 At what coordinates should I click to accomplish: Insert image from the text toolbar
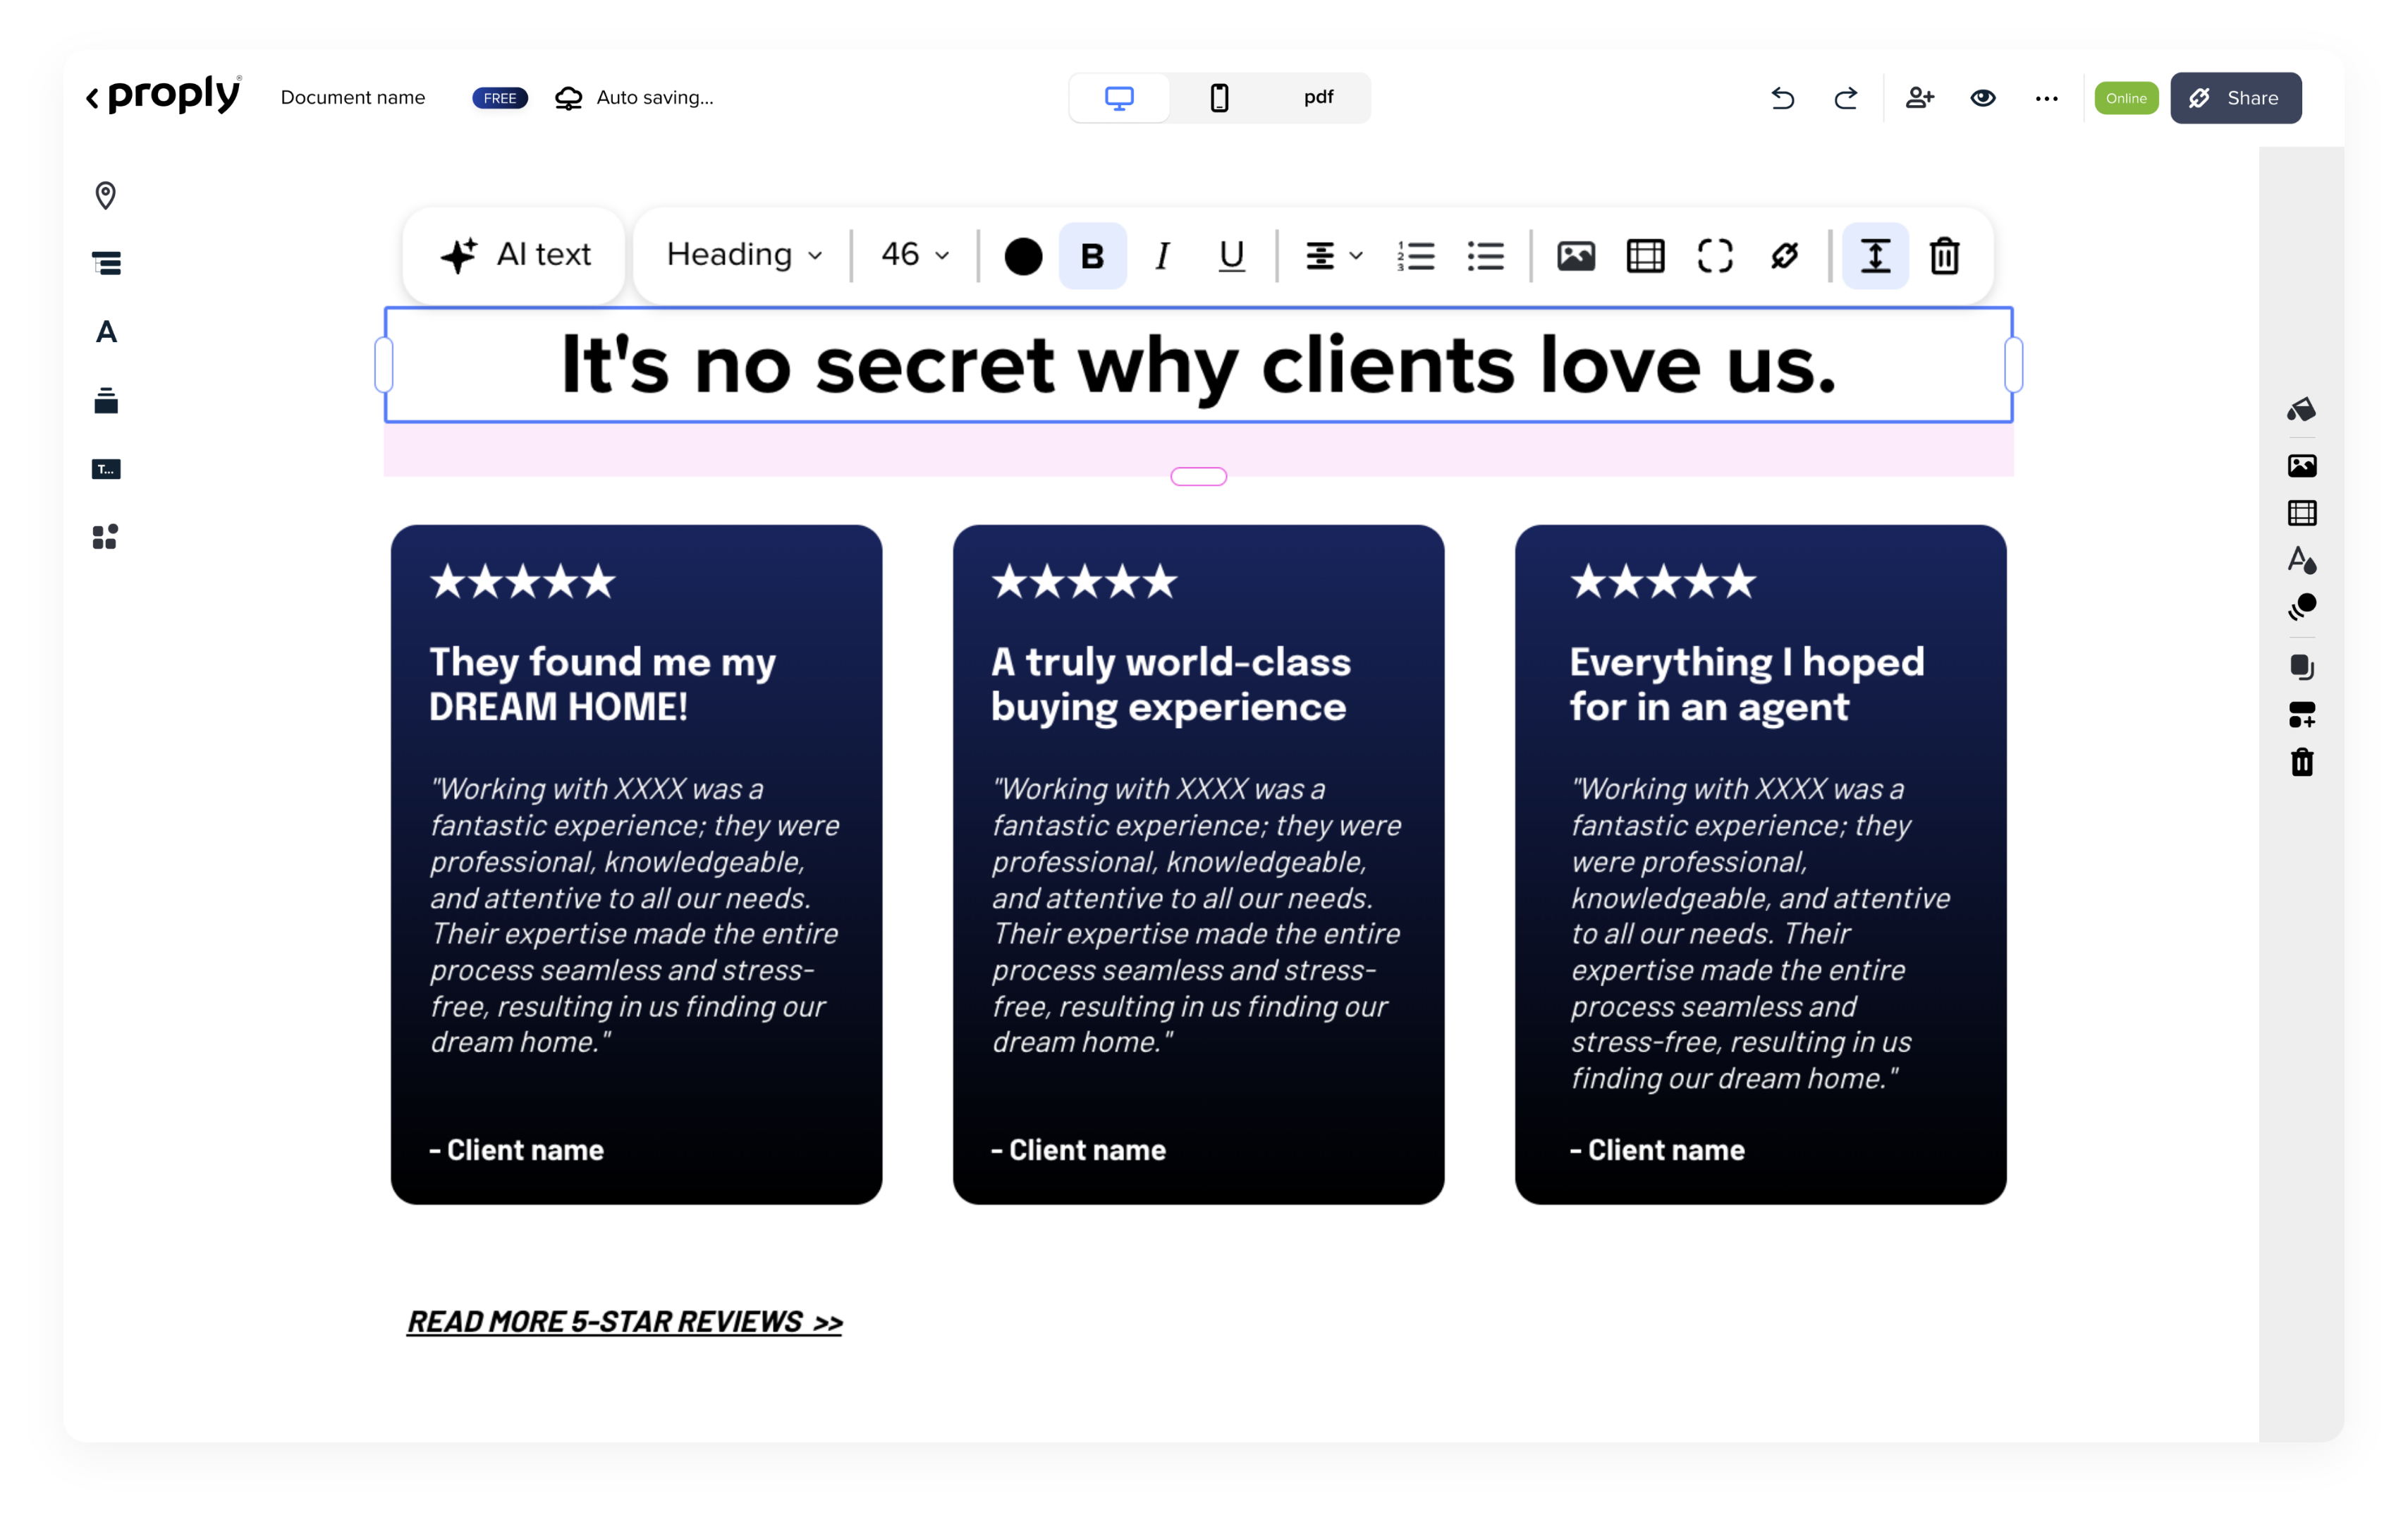pyautogui.click(x=1575, y=256)
